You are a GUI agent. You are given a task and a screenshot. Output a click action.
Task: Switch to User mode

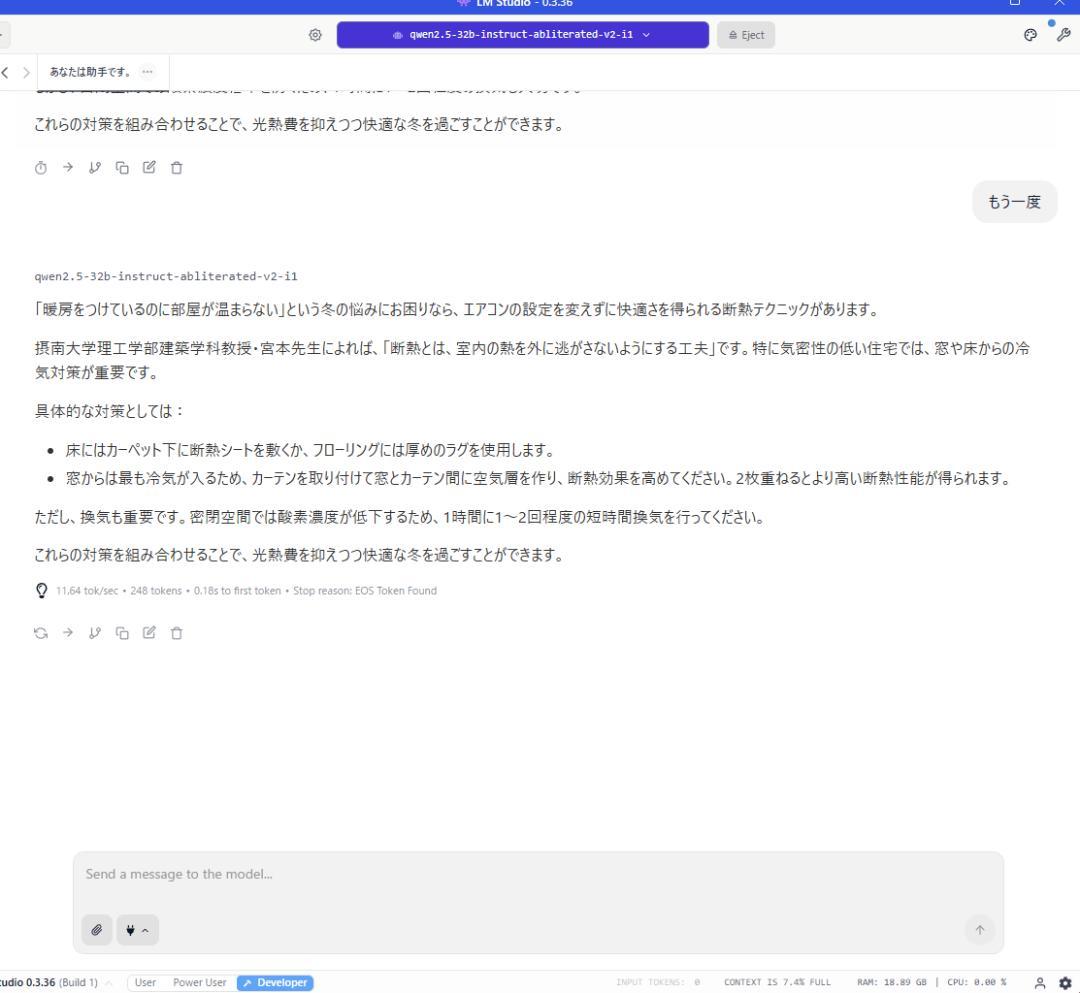(x=145, y=983)
